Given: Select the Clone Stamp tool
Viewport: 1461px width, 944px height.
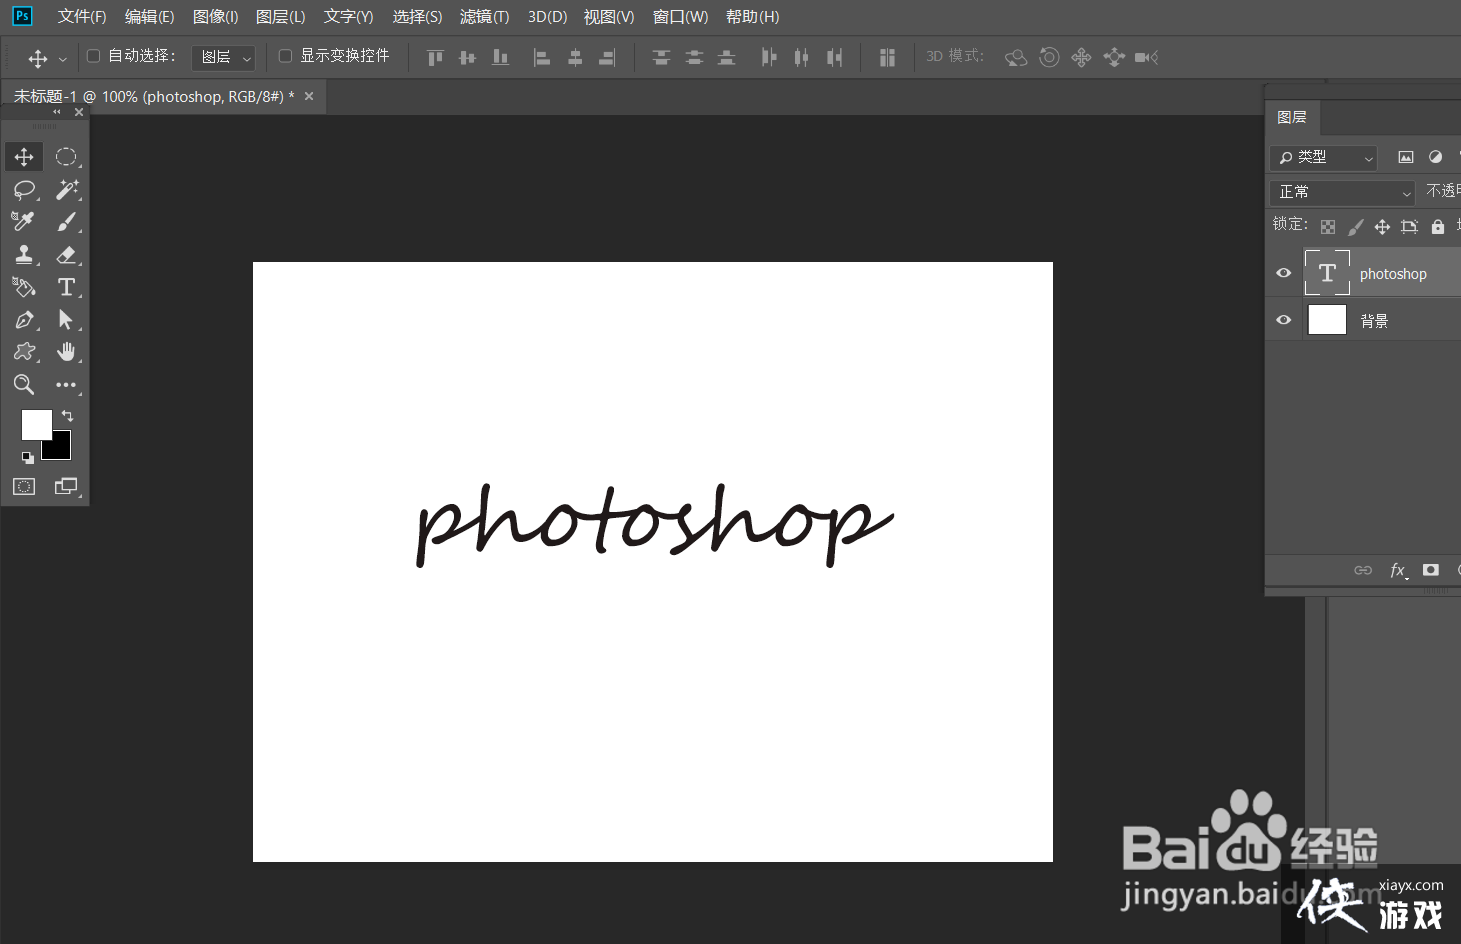Looking at the screenshot, I should tap(24, 254).
